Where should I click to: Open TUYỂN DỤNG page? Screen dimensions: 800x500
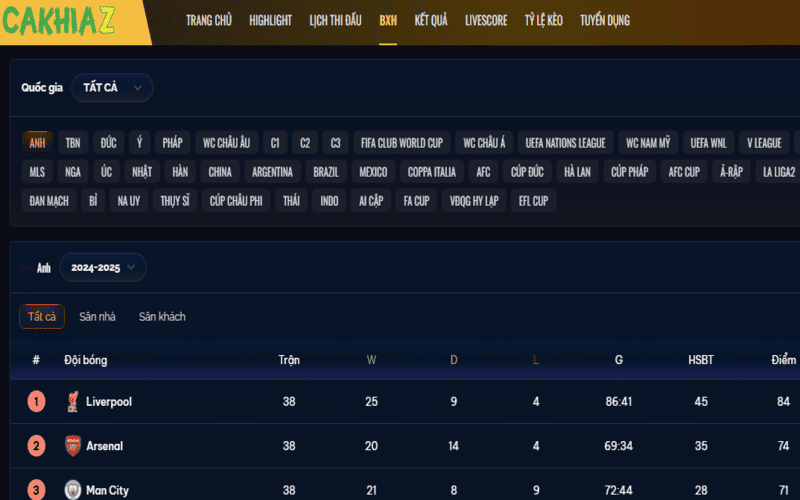point(605,20)
